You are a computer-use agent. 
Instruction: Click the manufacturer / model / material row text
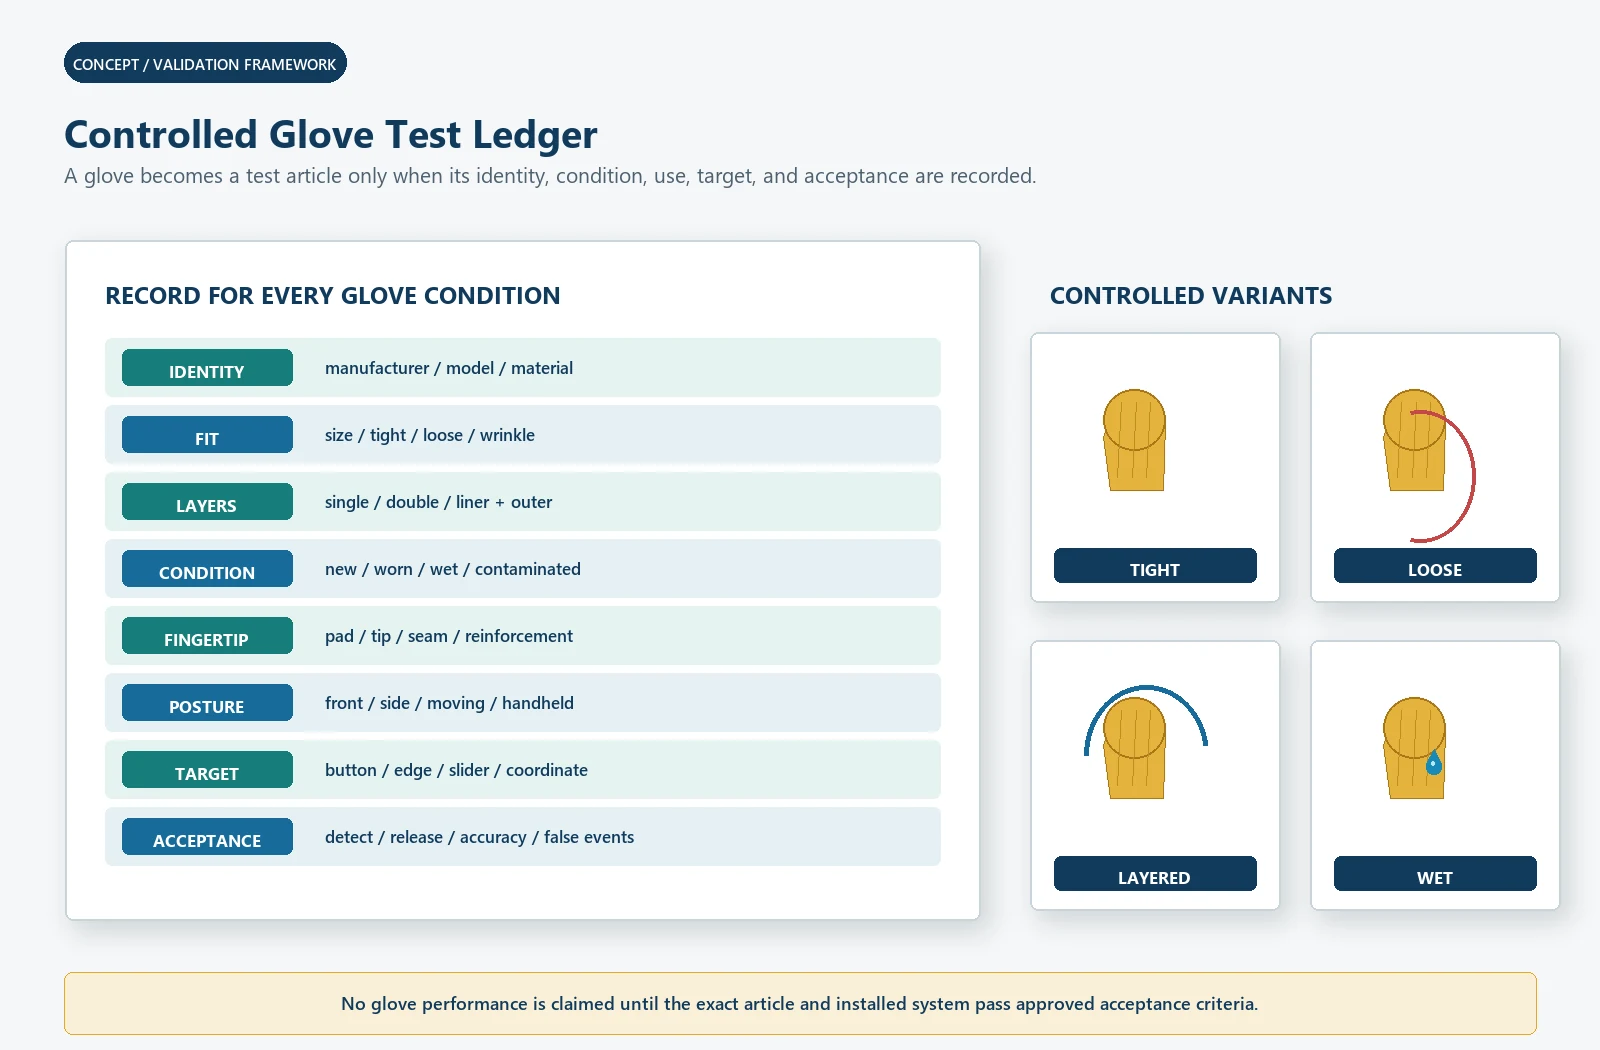(x=449, y=368)
